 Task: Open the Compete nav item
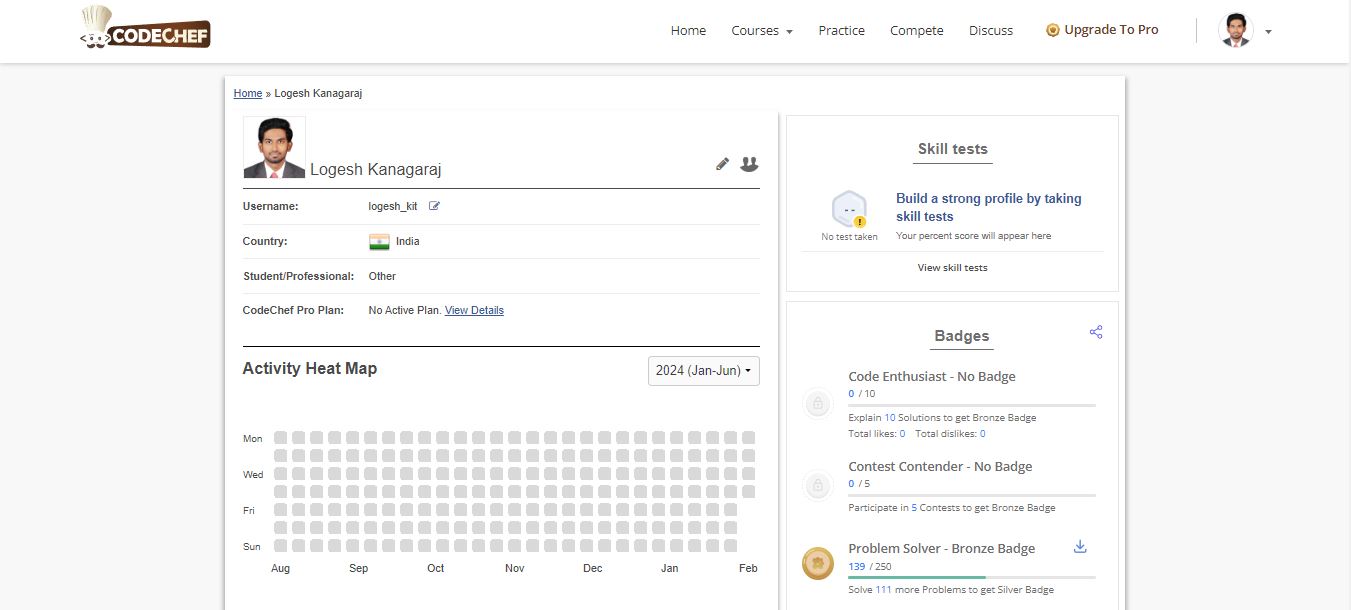tap(917, 31)
